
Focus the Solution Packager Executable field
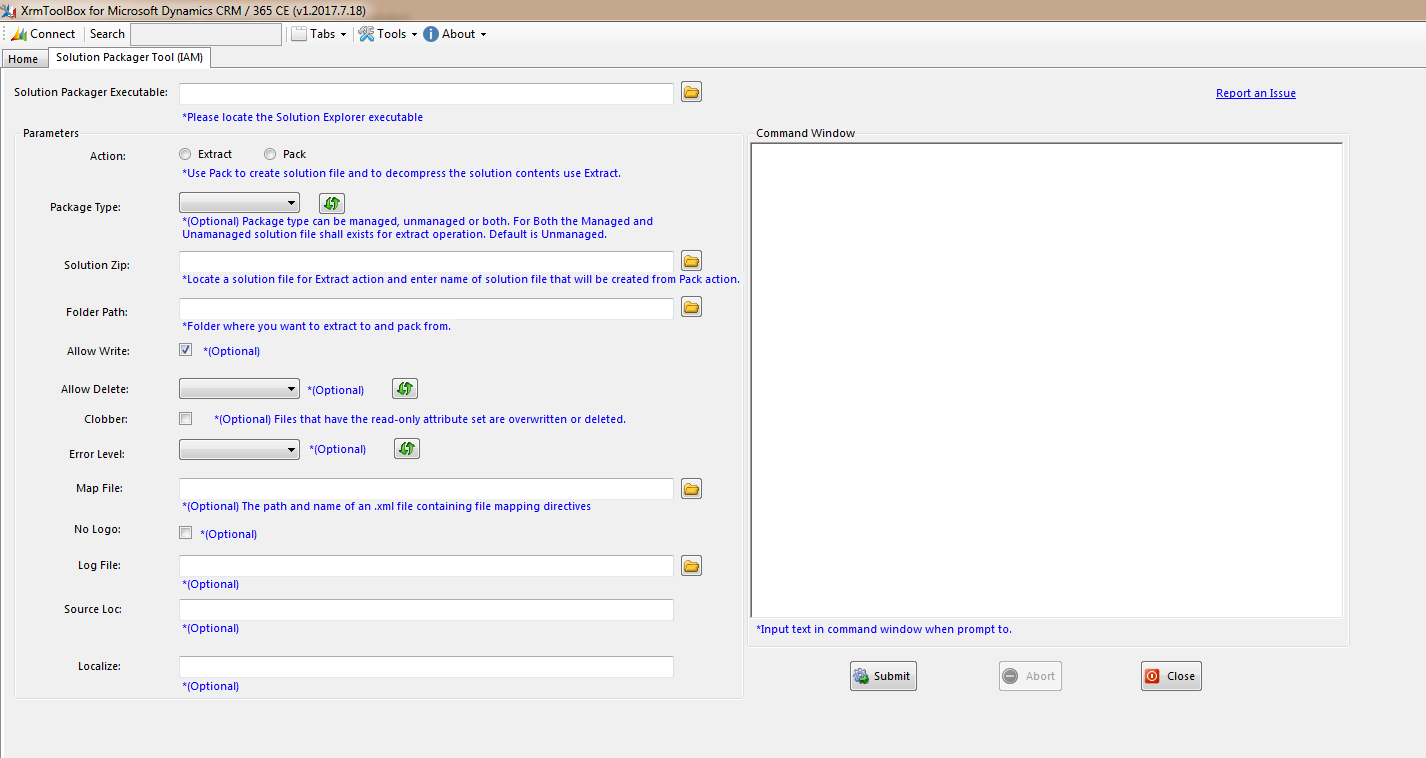coord(426,93)
